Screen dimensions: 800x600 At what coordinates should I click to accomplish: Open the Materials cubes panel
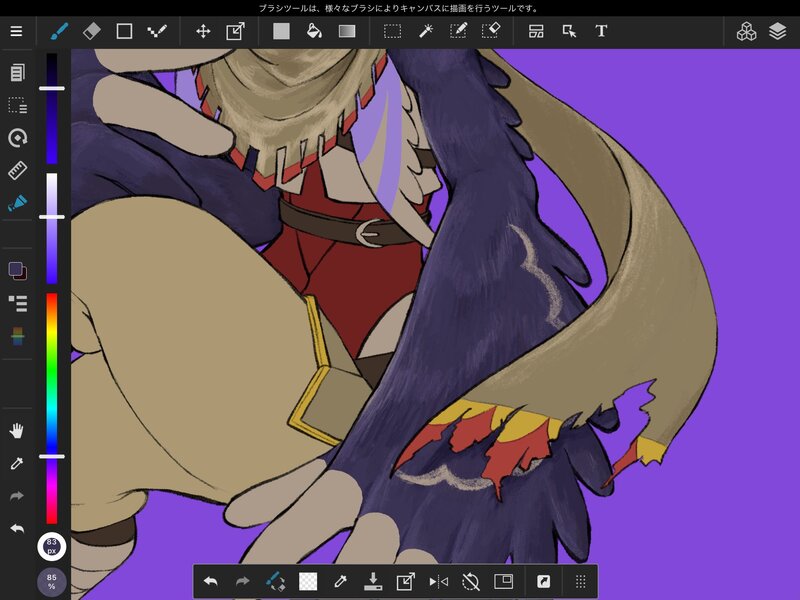click(746, 31)
